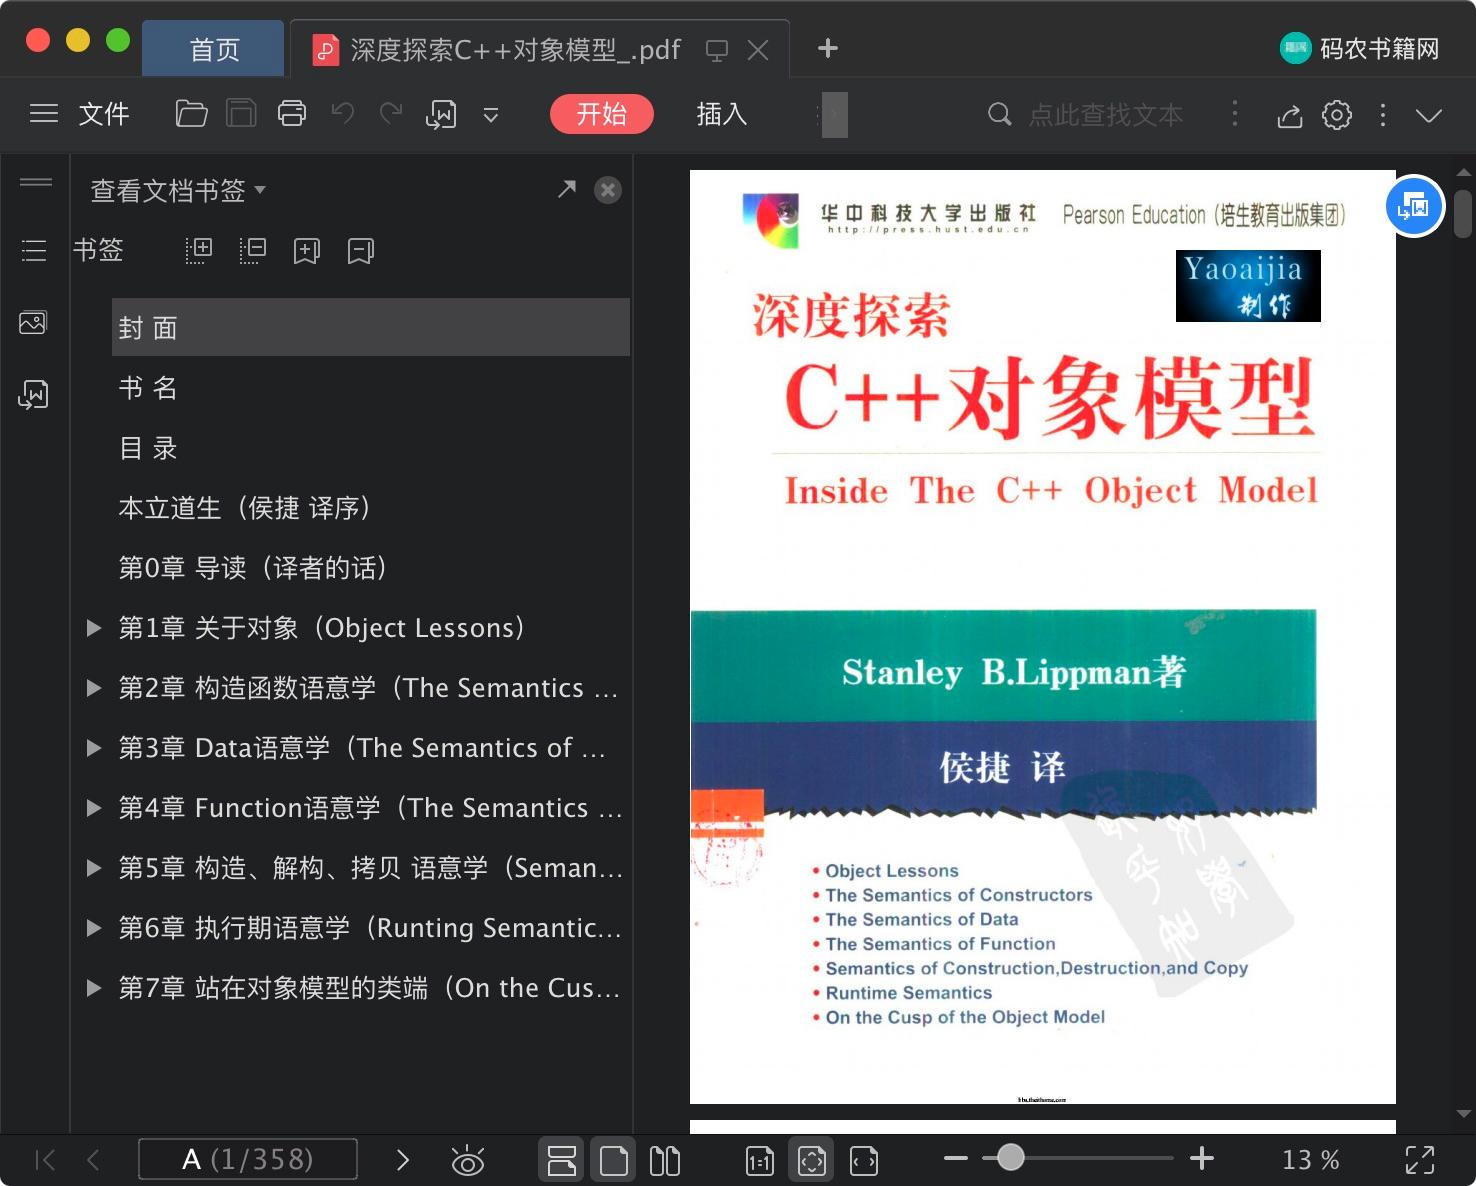Switch to two-page view
This screenshot has height=1186, width=1476.
pyautogui.click(x=665, y=1160)
